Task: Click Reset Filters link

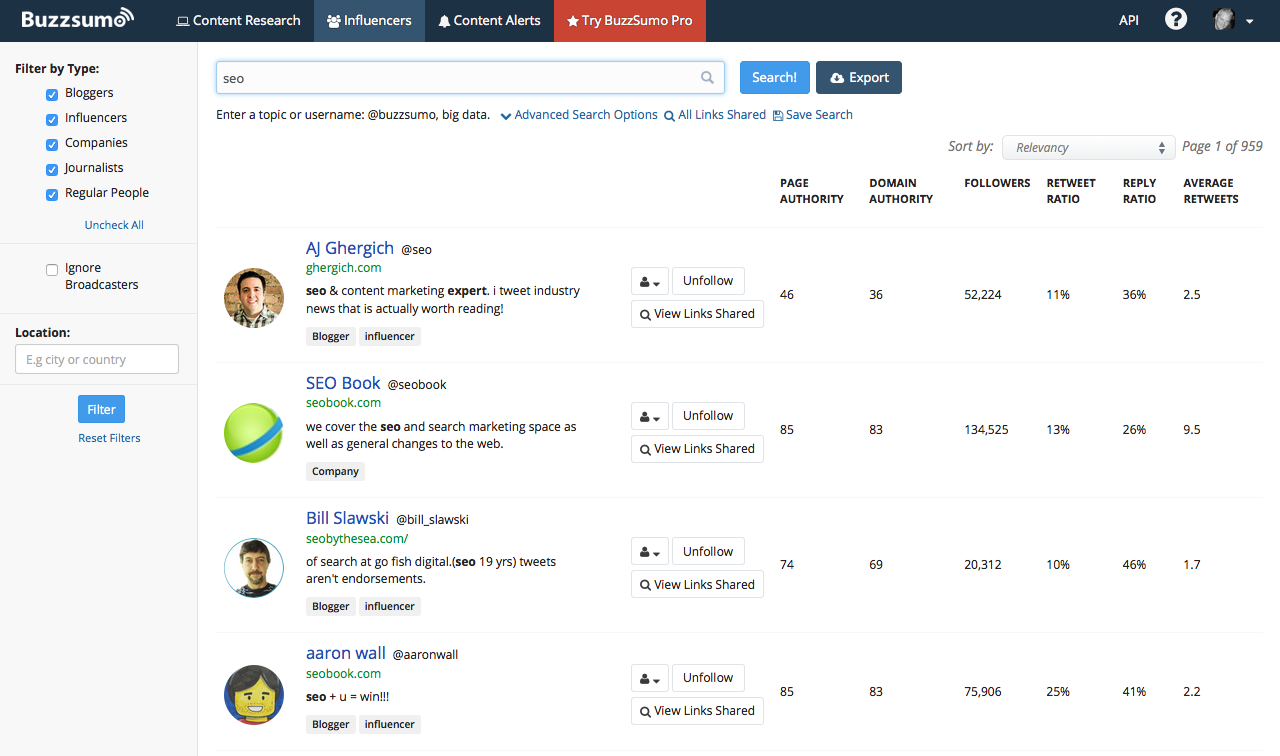Action: click(109, 438)
